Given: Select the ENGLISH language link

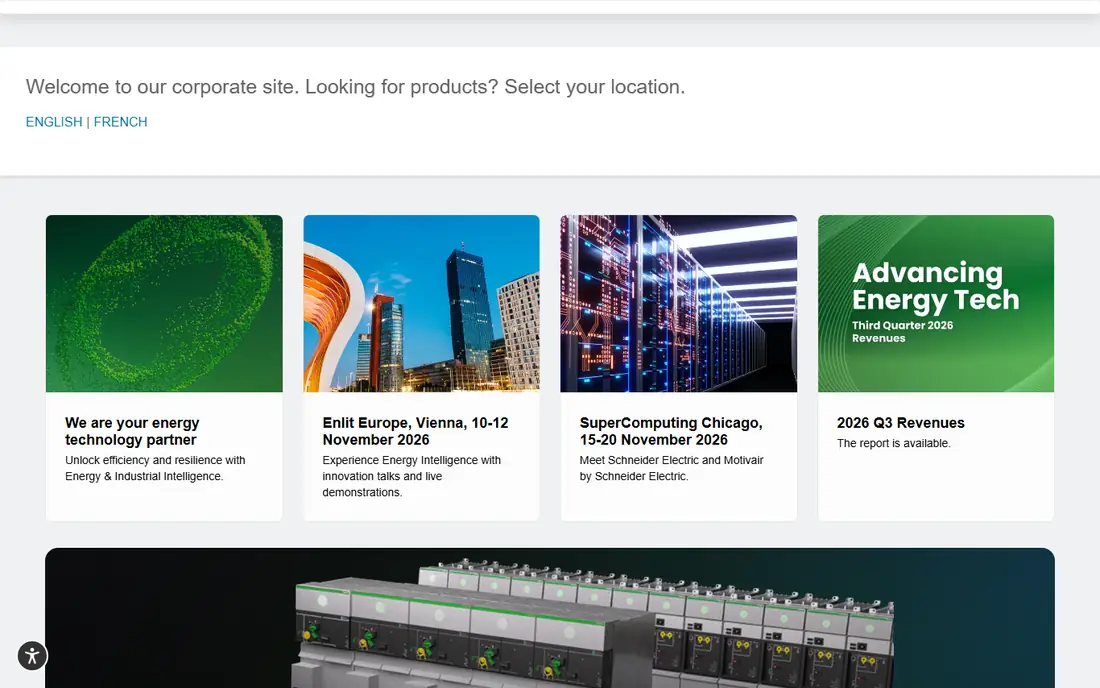Looking at the screenshot, I should pos(54,122).
